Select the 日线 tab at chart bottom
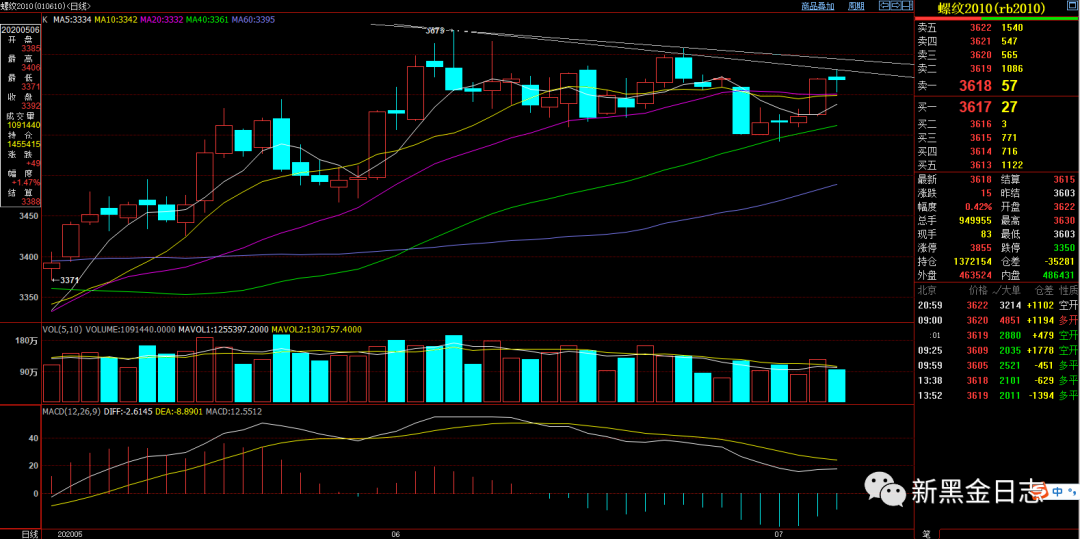Image resolution: width=1080 pixels, height=539 pixels. [30, 533]
